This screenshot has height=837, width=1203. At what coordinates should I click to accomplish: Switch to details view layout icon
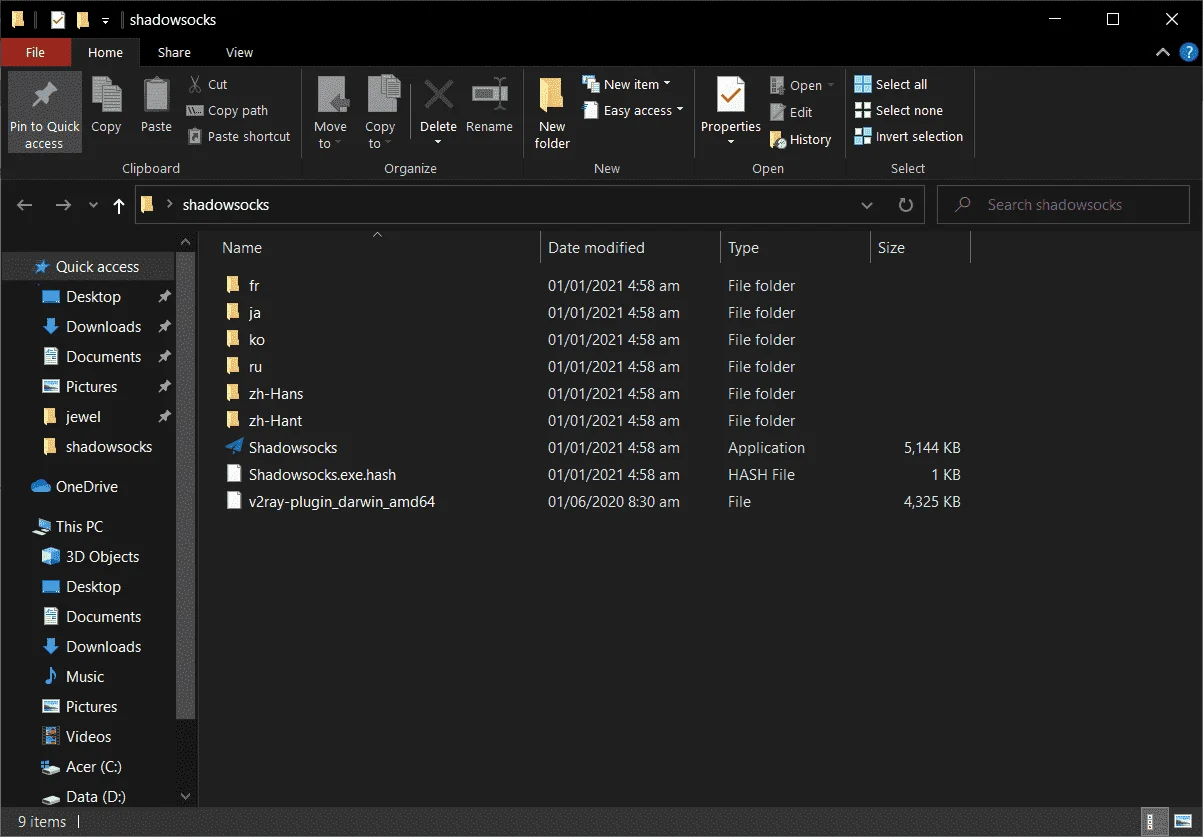[1154, 822]
